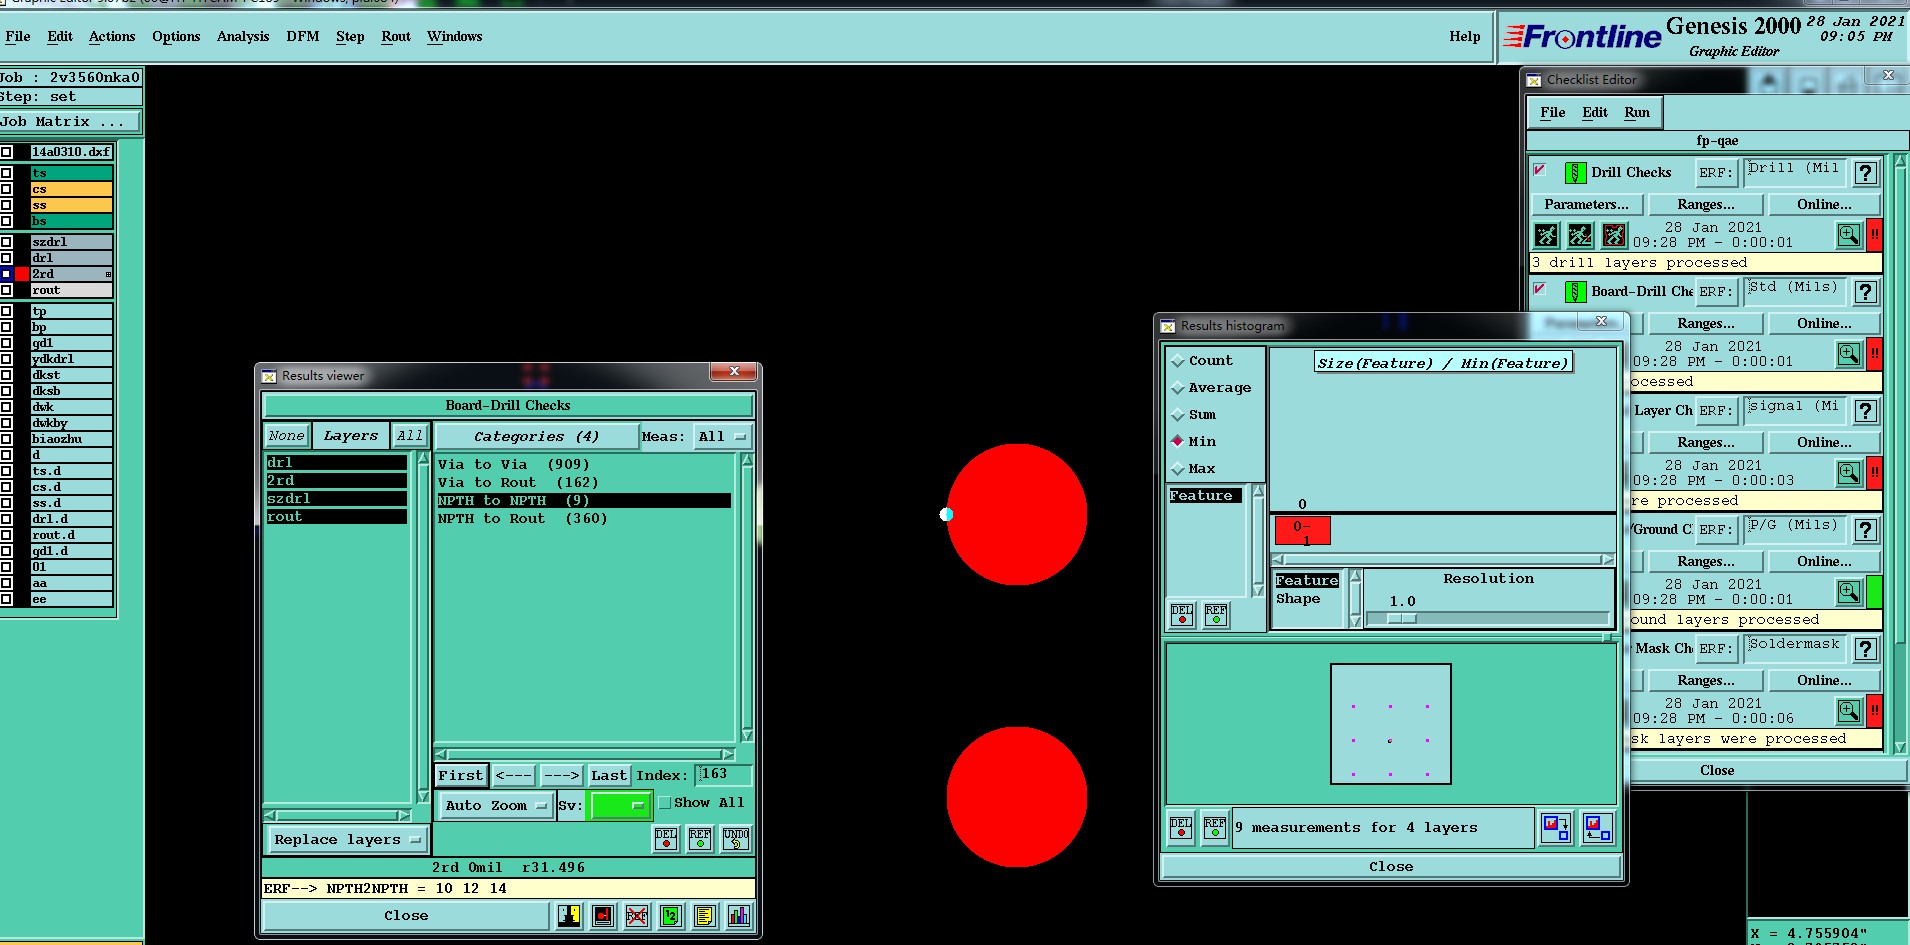Open the Help menu

coord(1465,37)
